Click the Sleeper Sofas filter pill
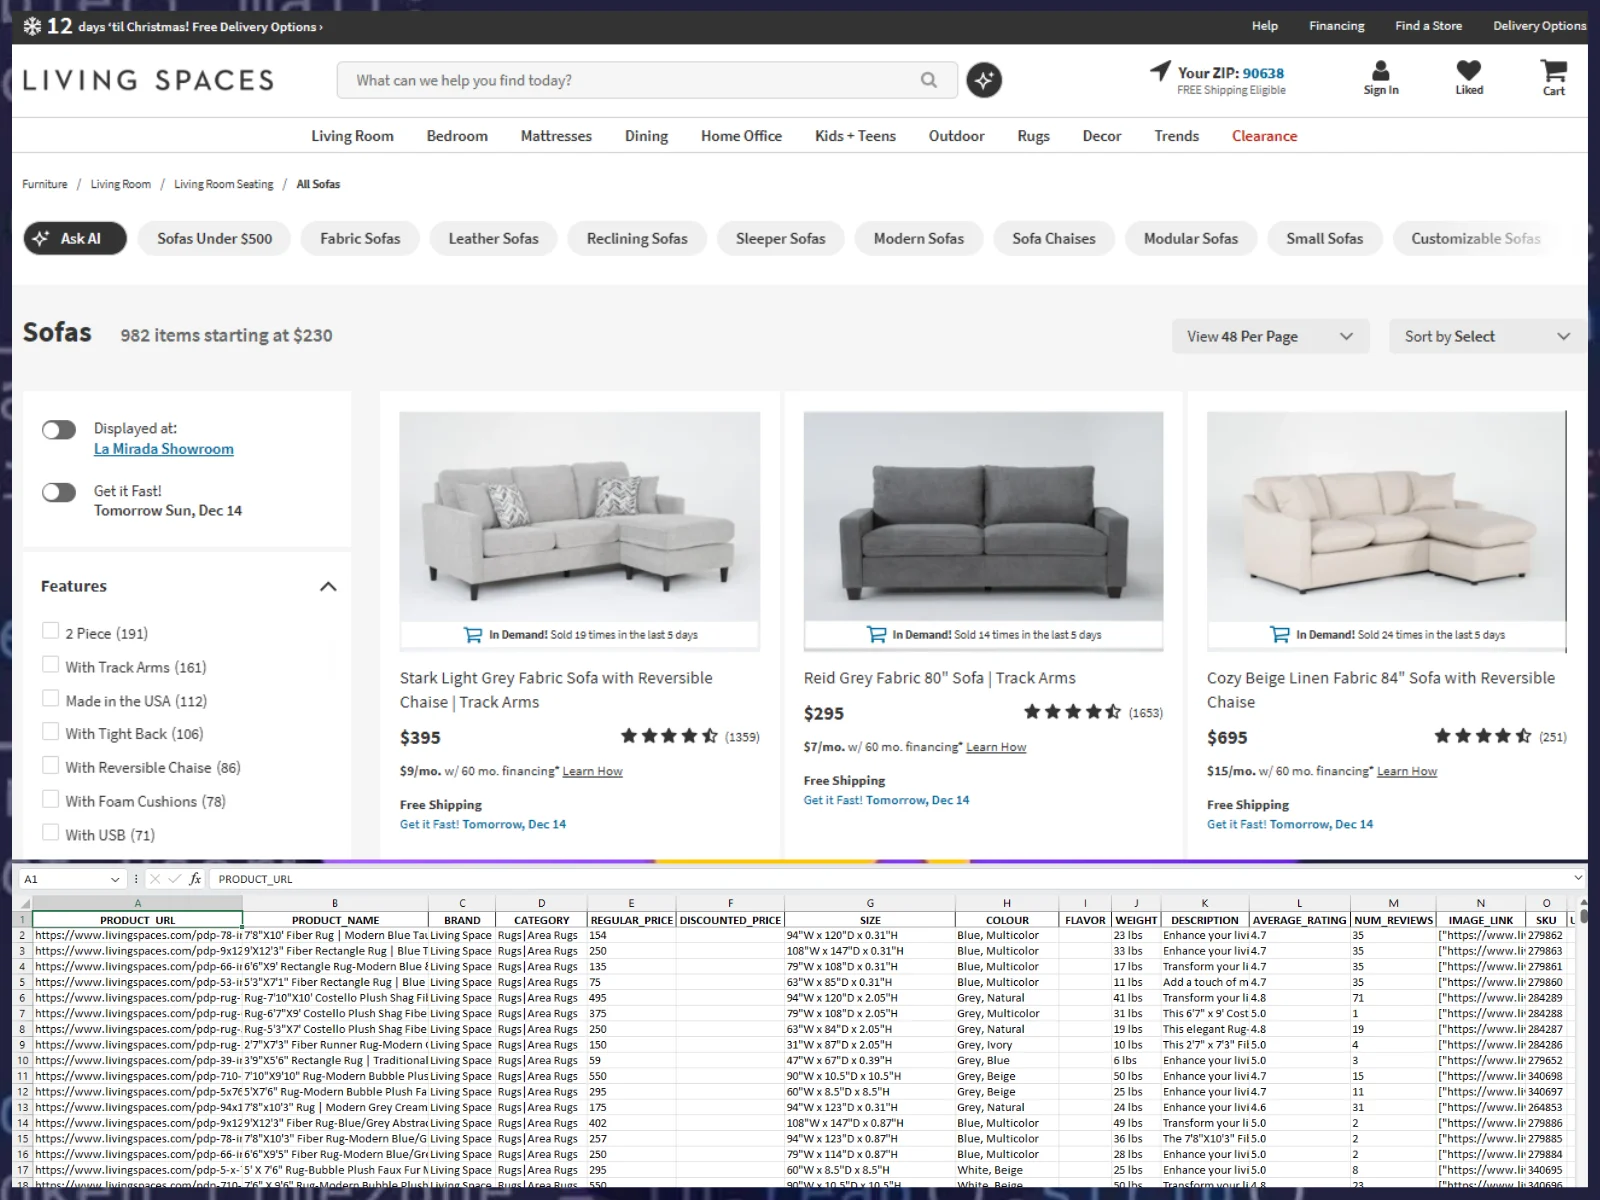Screen dimensions: 1600x1200 click(x=781, y=238)
